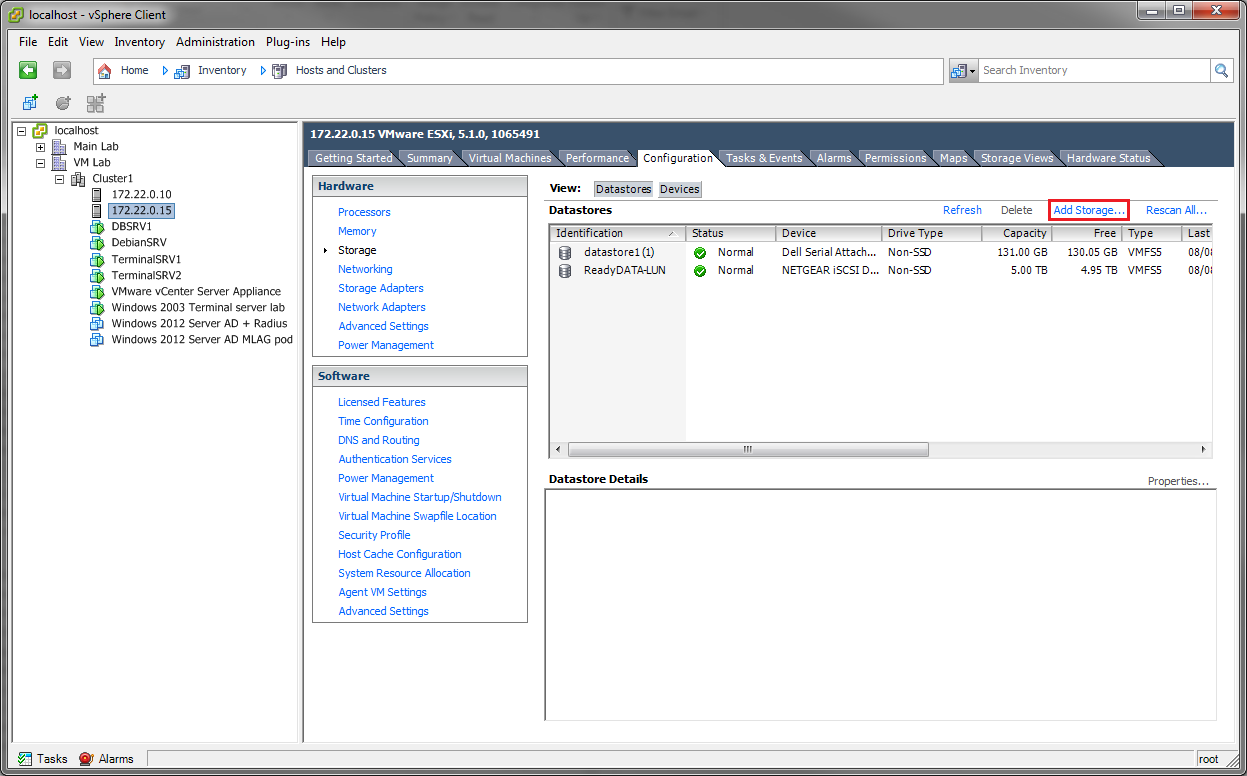Select the DBSRV1 virtual machine icon
The width and height of the screenshot is (1247, 776).
[x=96, y=226]
